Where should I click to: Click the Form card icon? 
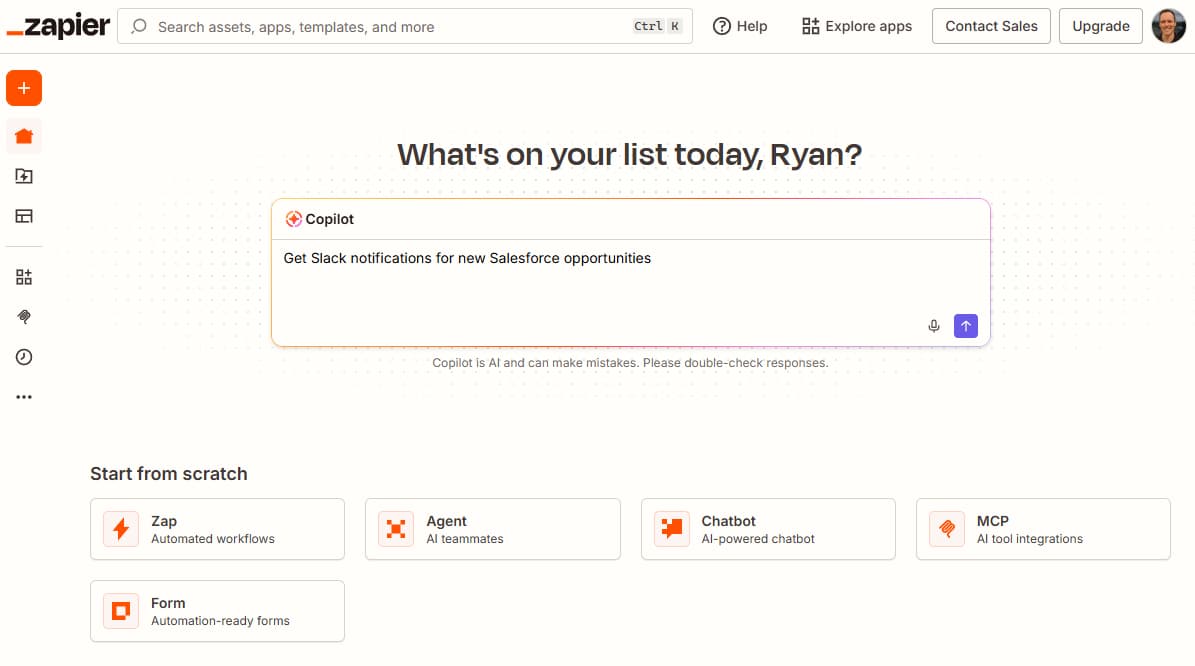pyautogui.click(x=121, y=611)
